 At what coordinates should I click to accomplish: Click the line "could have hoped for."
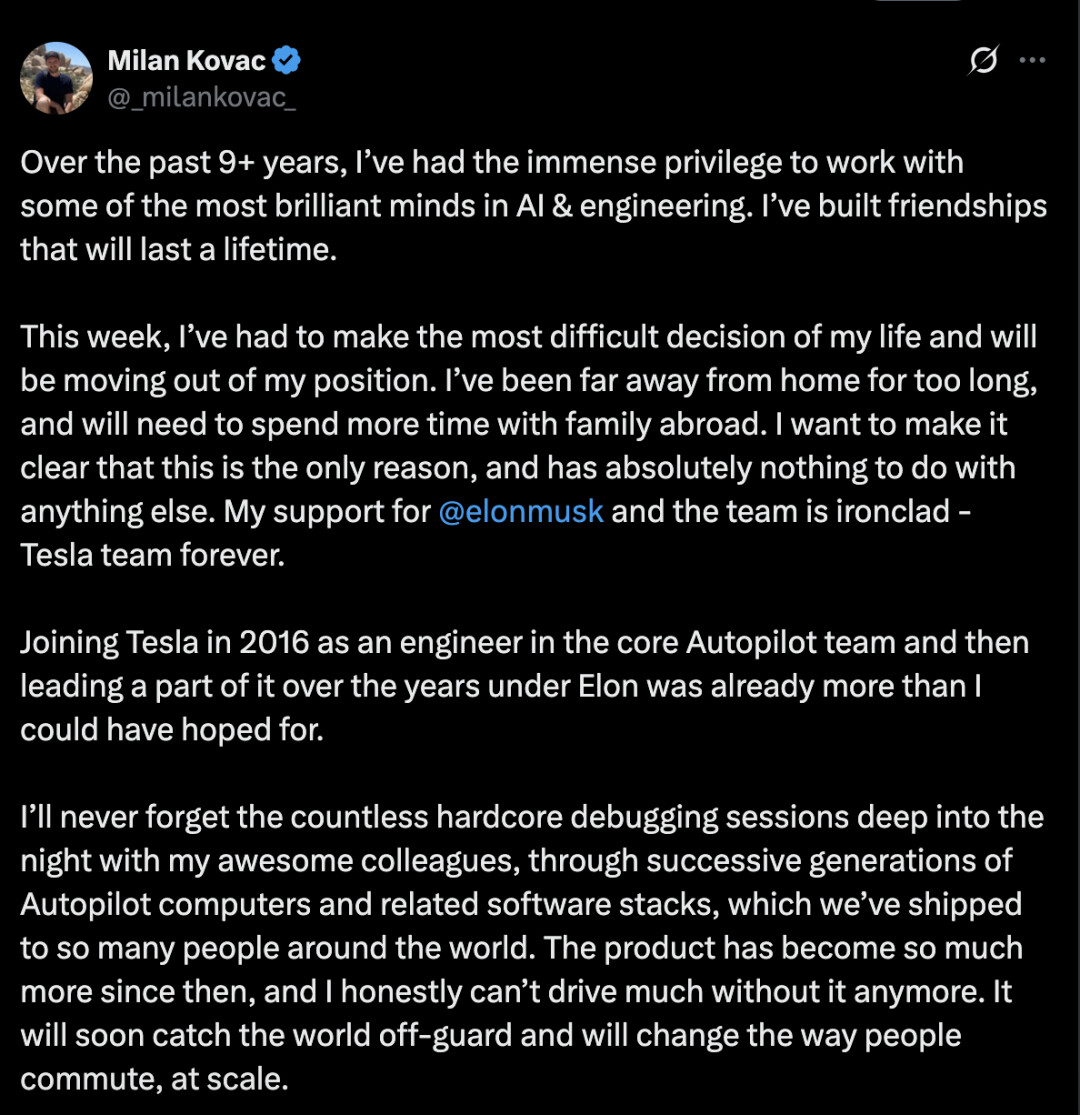[172, 730]
